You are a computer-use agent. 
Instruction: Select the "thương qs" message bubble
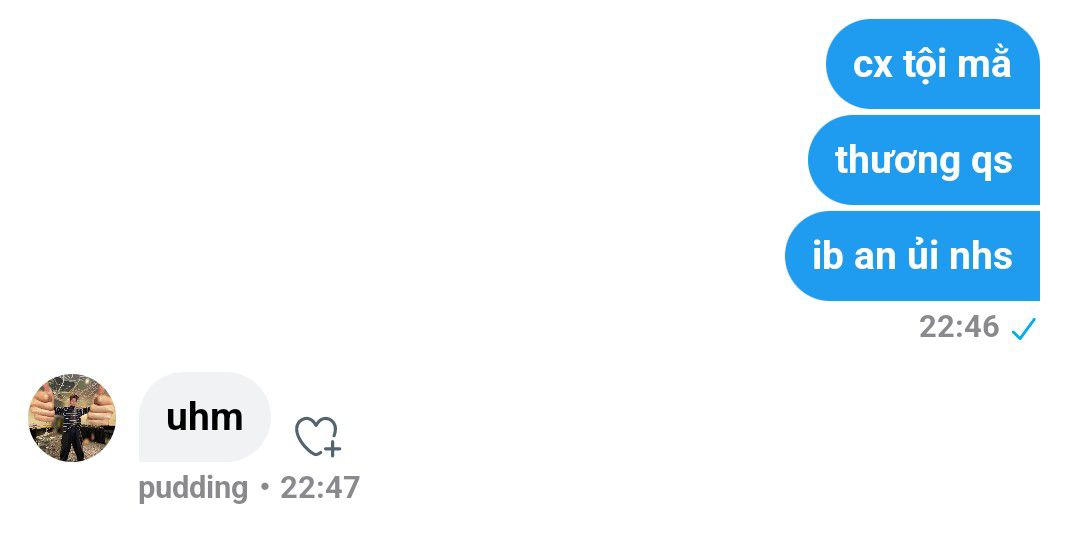pyautogui.click(x=923, y=160)
